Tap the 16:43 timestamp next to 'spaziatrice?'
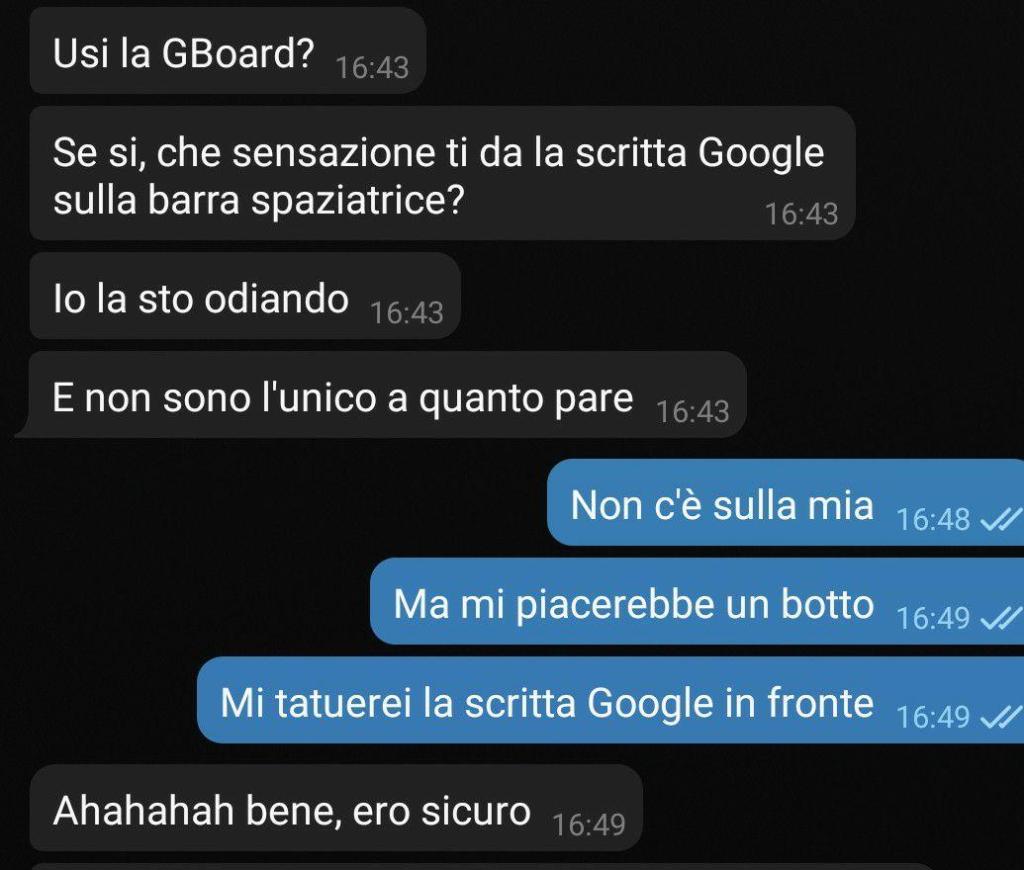Screen dimensions: 1024x870 pyautogui.click(x=801, y=214)
